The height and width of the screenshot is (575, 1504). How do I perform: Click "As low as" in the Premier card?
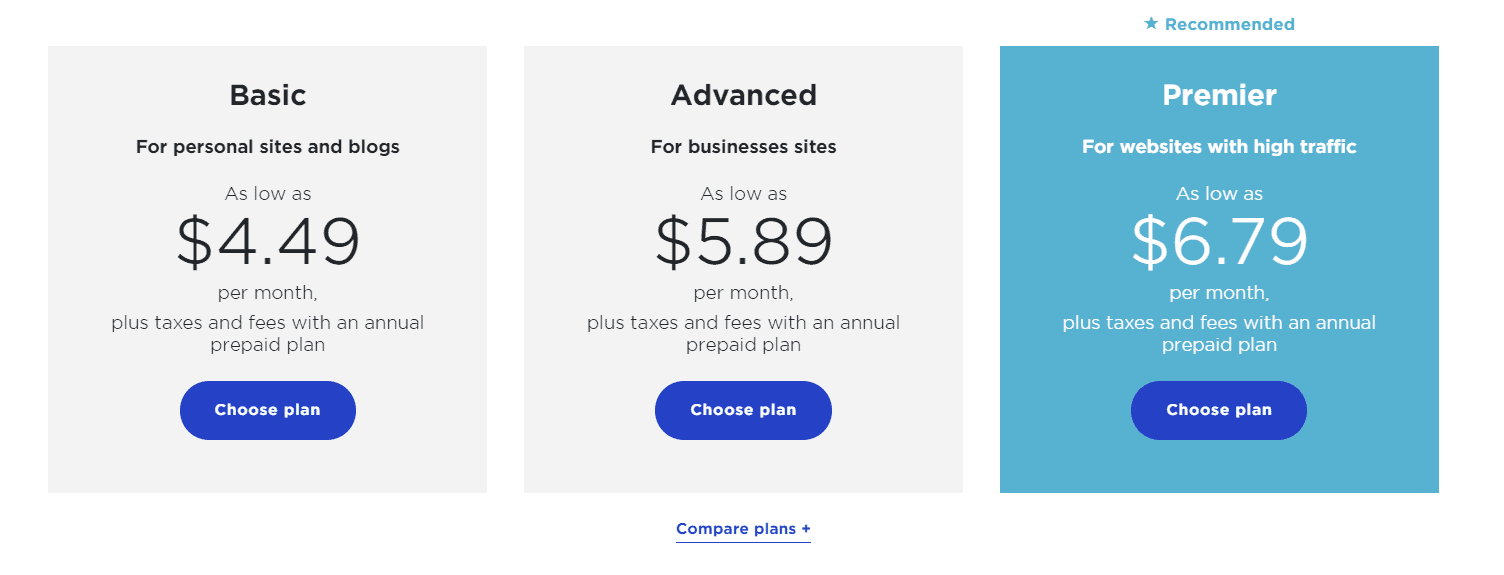click(1219, 194)
